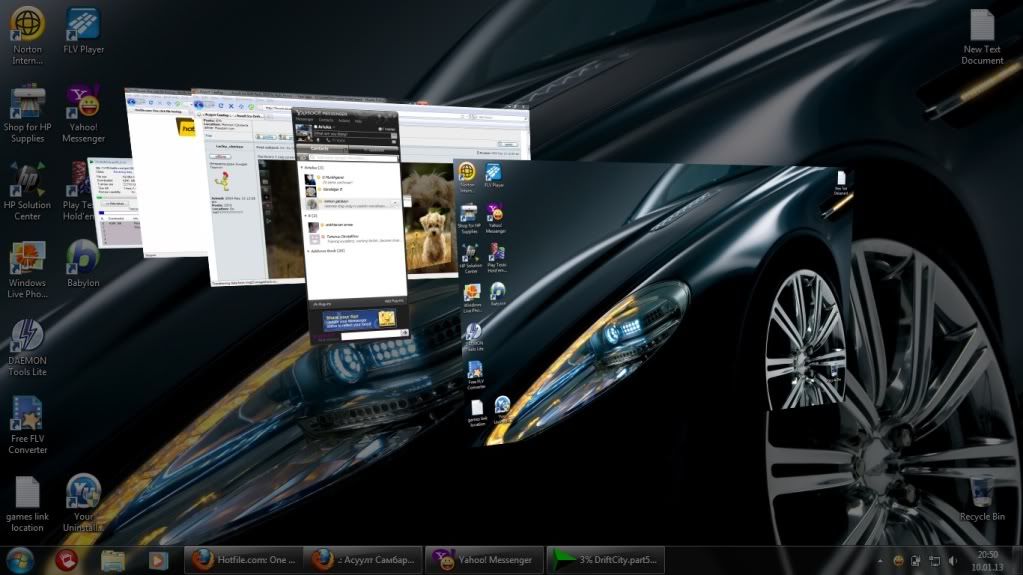Open Norton Internet Security desktop shortcut
The width and height of the screenshot is (1023, 575).
pyautogui.click(x=27, y=24)
